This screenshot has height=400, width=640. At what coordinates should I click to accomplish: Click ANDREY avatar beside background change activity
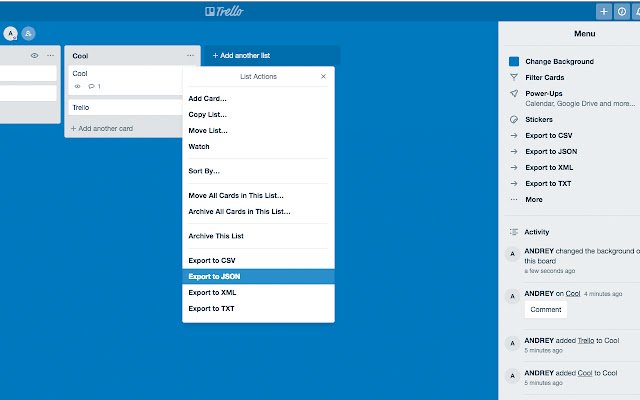pyautogui.click(x=513, y=254)
